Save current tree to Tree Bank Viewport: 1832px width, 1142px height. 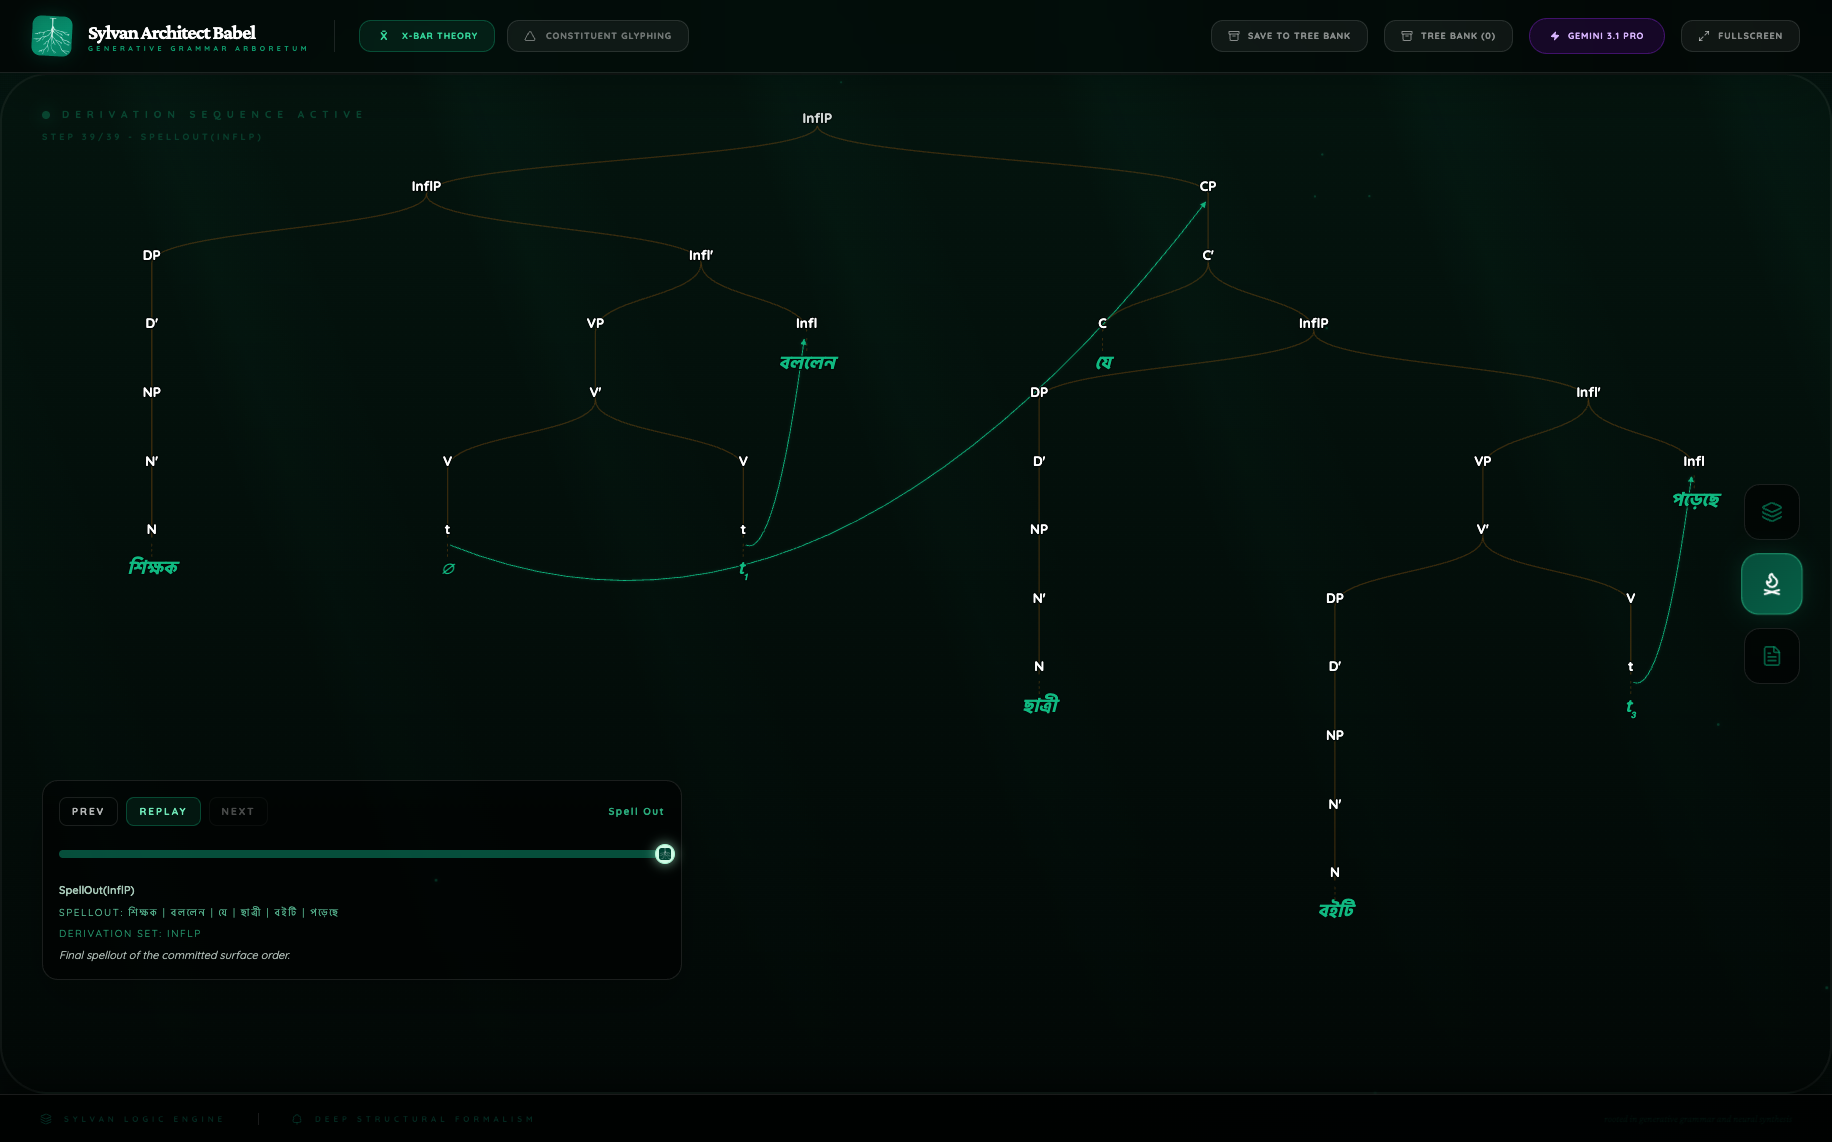click(1288, 36)
